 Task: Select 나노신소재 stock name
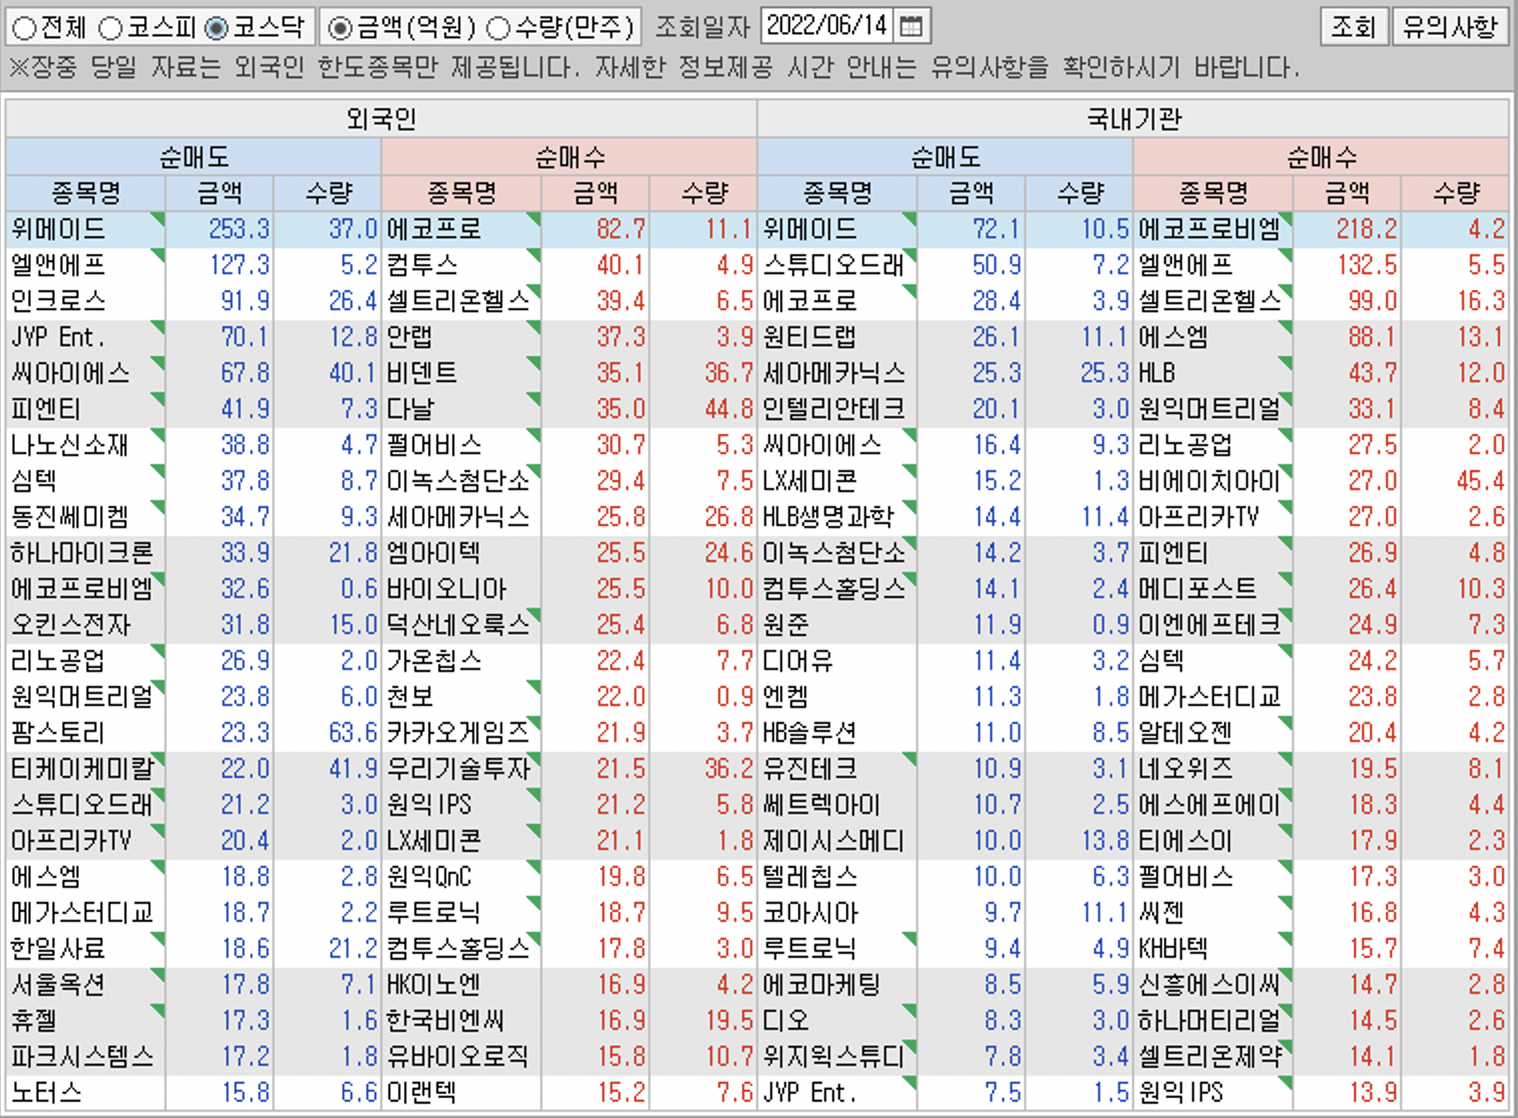click(70, 445)
